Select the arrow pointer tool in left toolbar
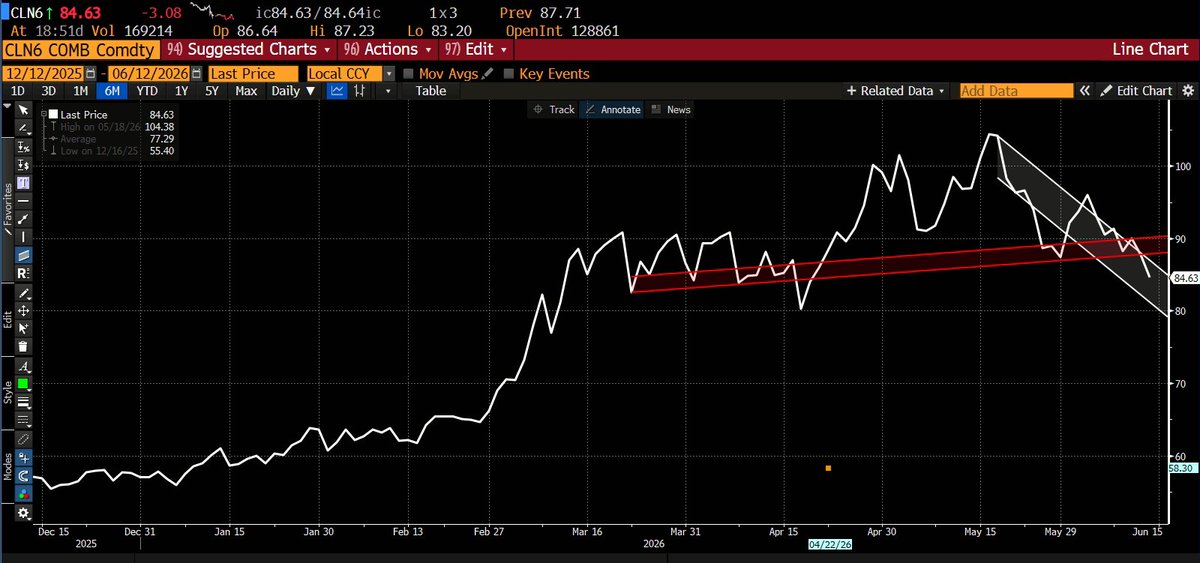 (24, 109)
